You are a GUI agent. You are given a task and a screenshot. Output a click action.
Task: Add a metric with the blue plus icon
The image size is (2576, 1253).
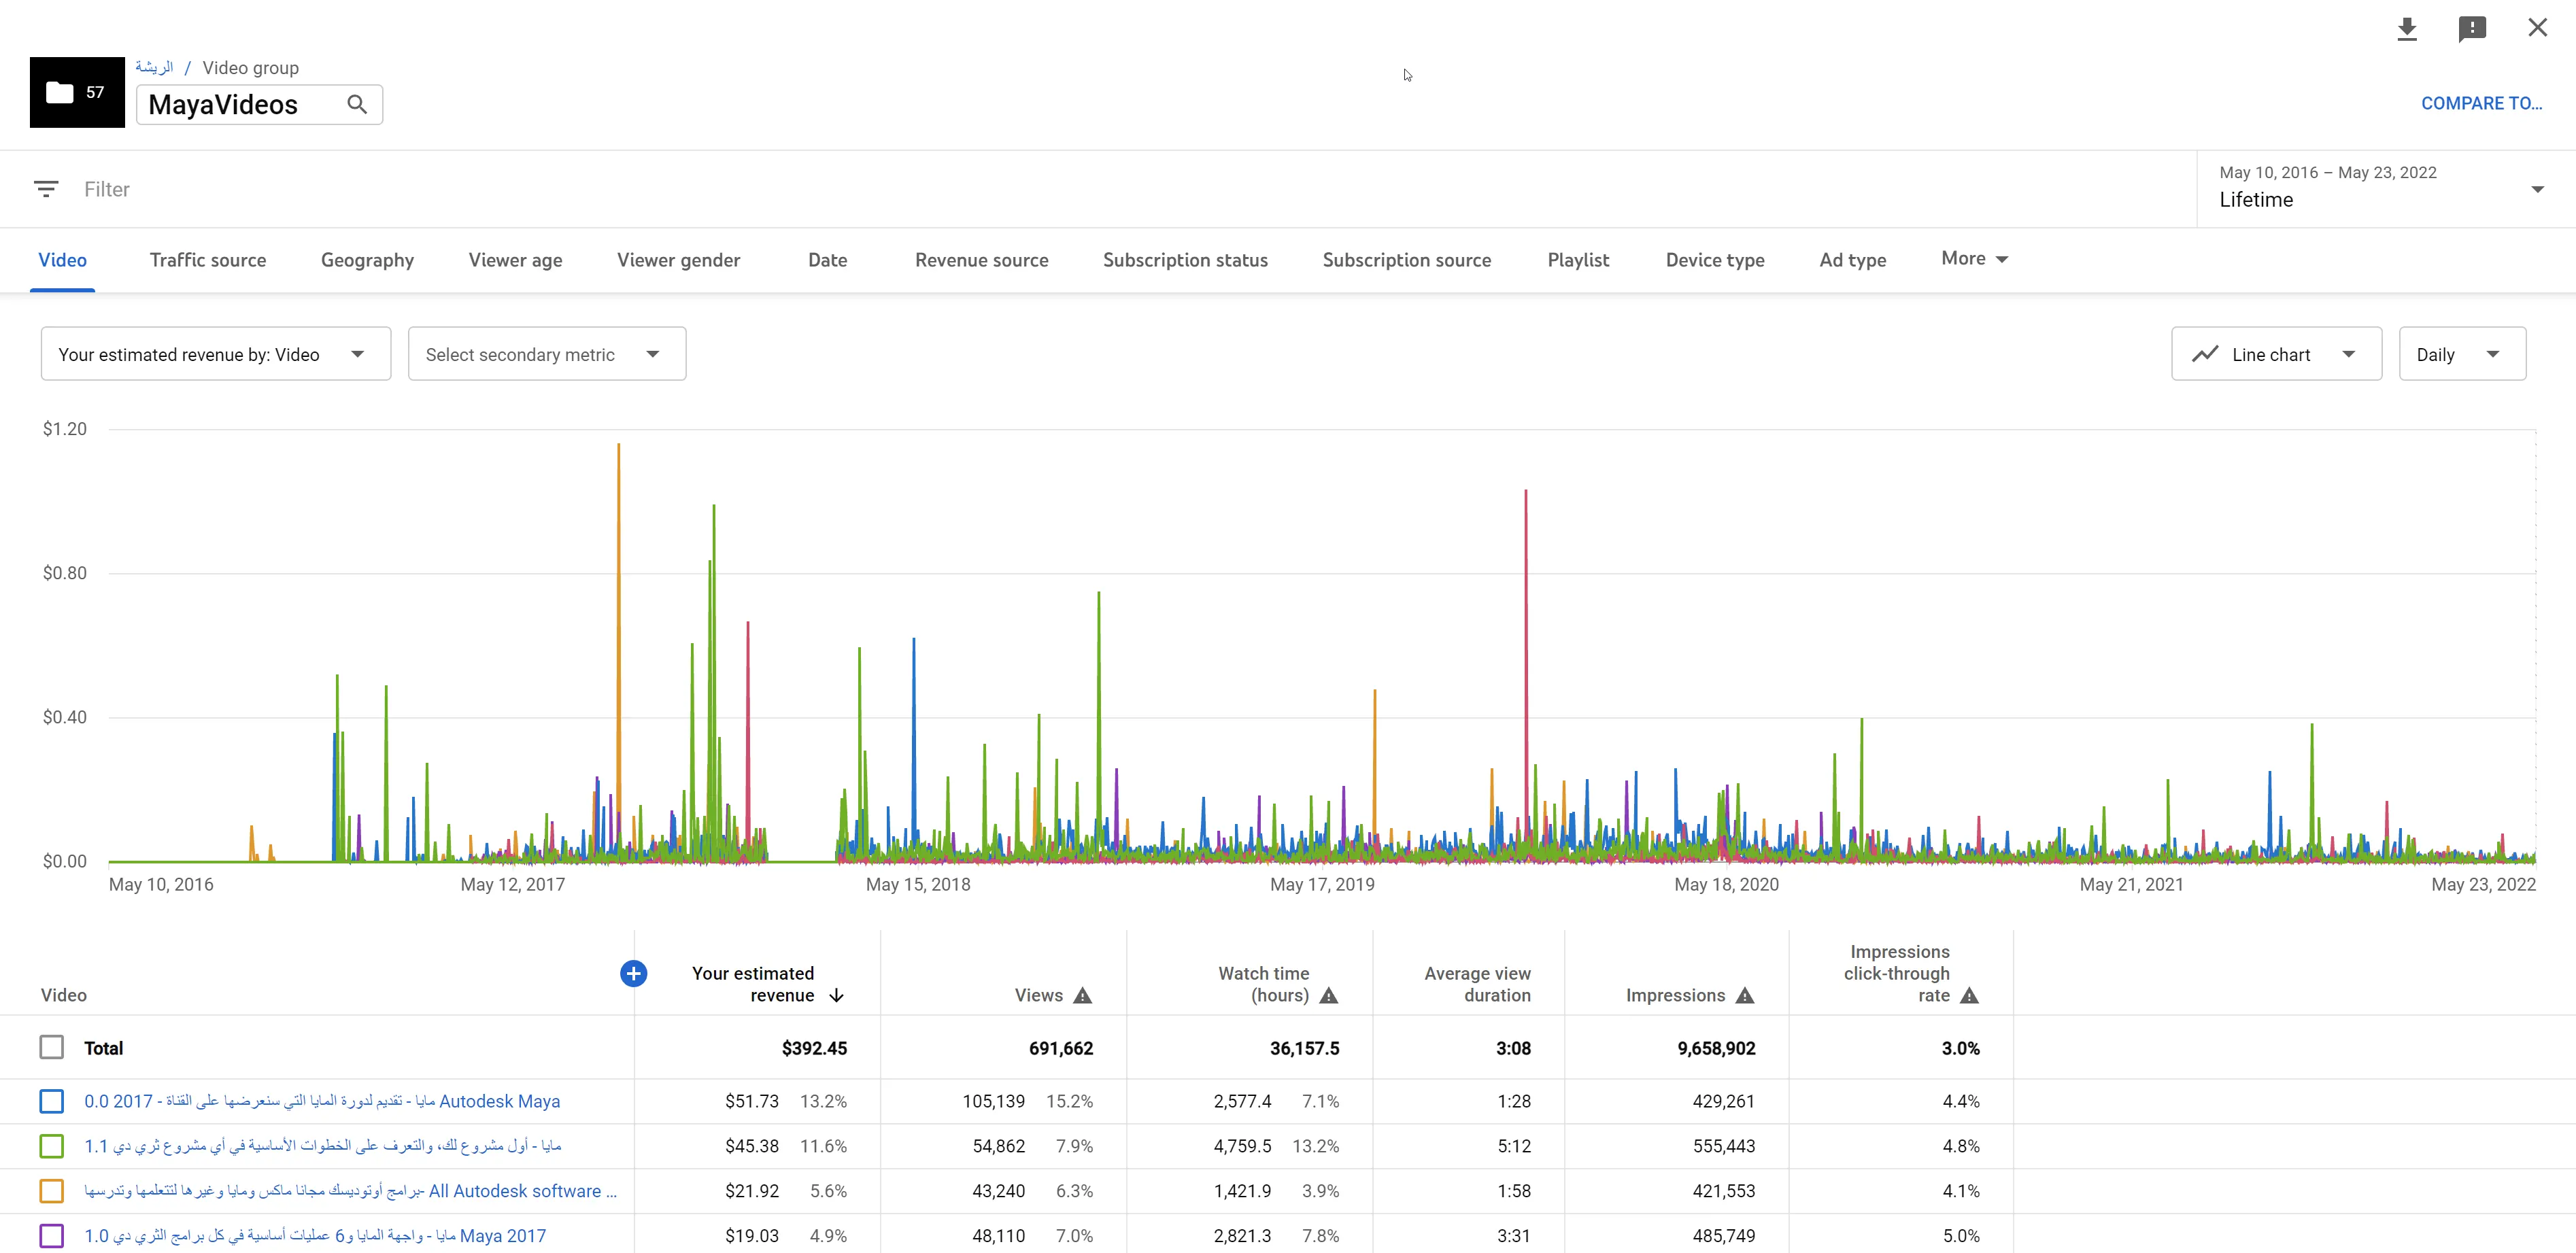(633, 973)
